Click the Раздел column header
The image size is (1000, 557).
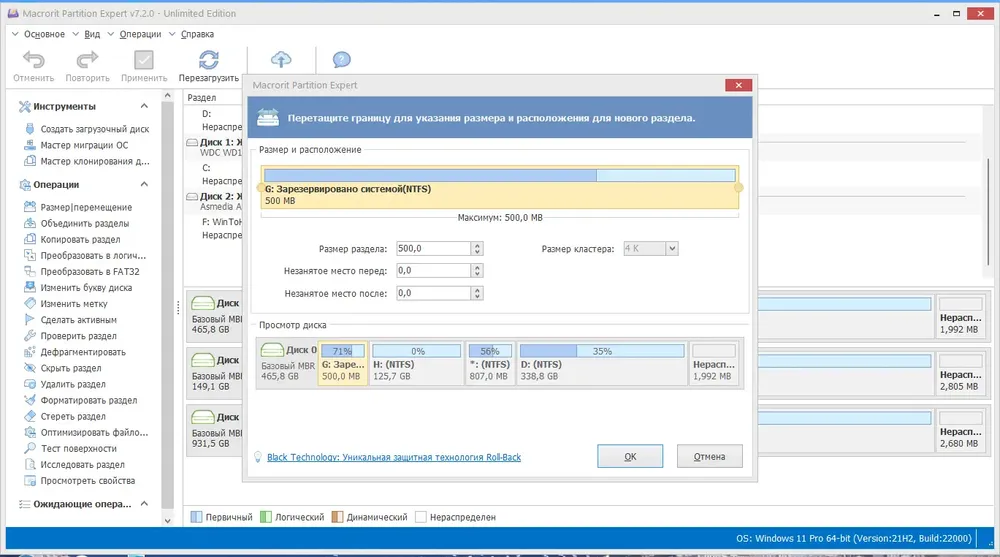202,98
